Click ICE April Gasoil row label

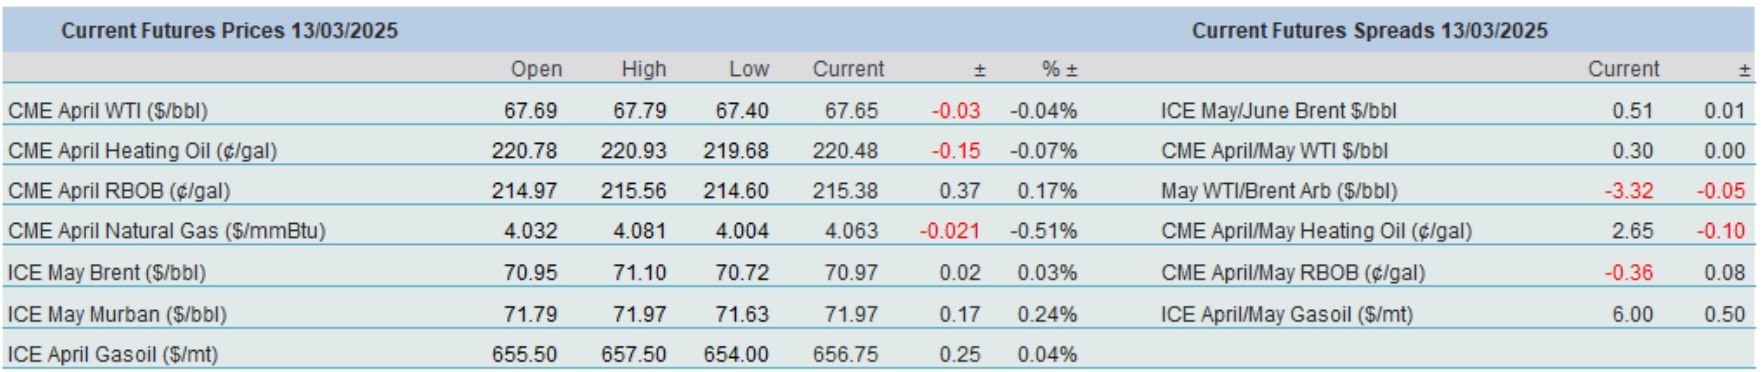(113, 355)
